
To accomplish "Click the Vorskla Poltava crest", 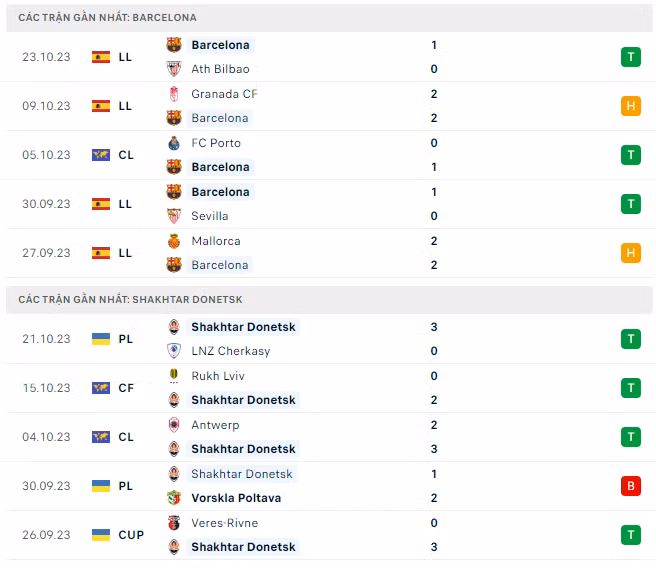I will point(174,498).
